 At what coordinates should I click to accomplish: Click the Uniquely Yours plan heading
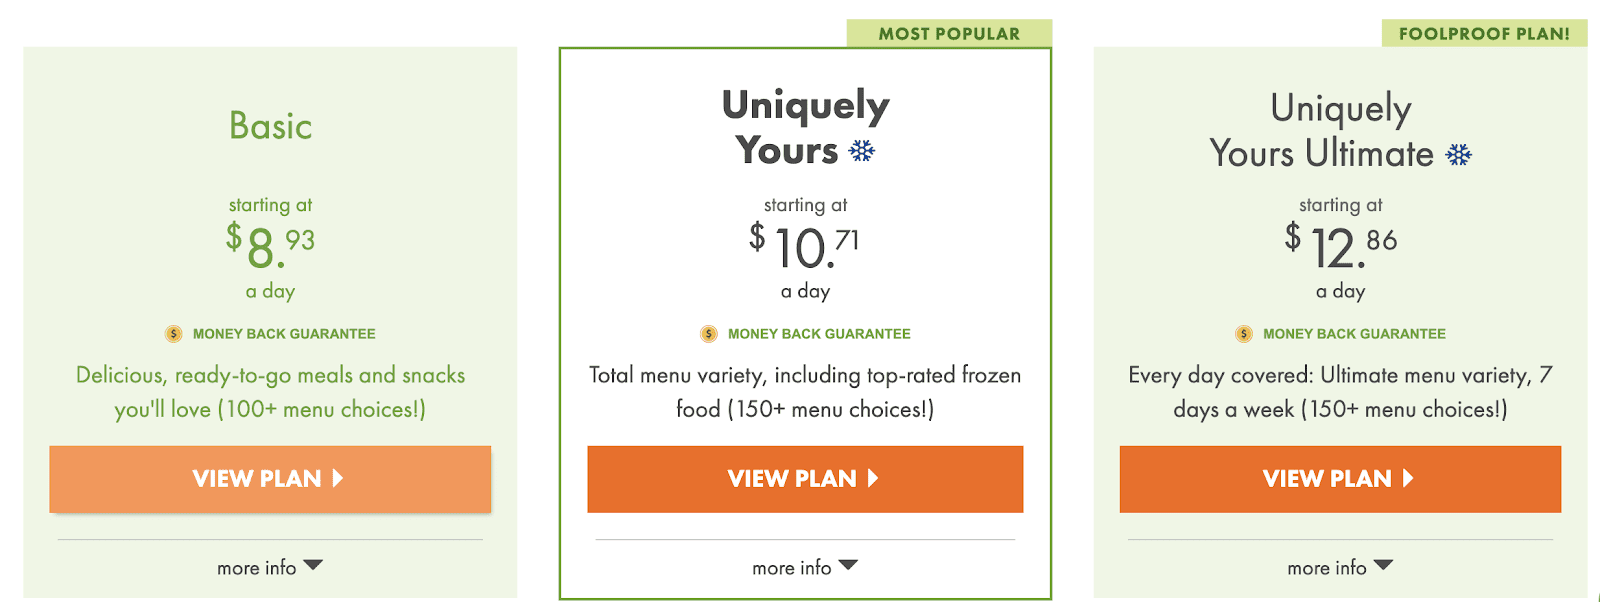pyautogui.click(x=805, y=127)
